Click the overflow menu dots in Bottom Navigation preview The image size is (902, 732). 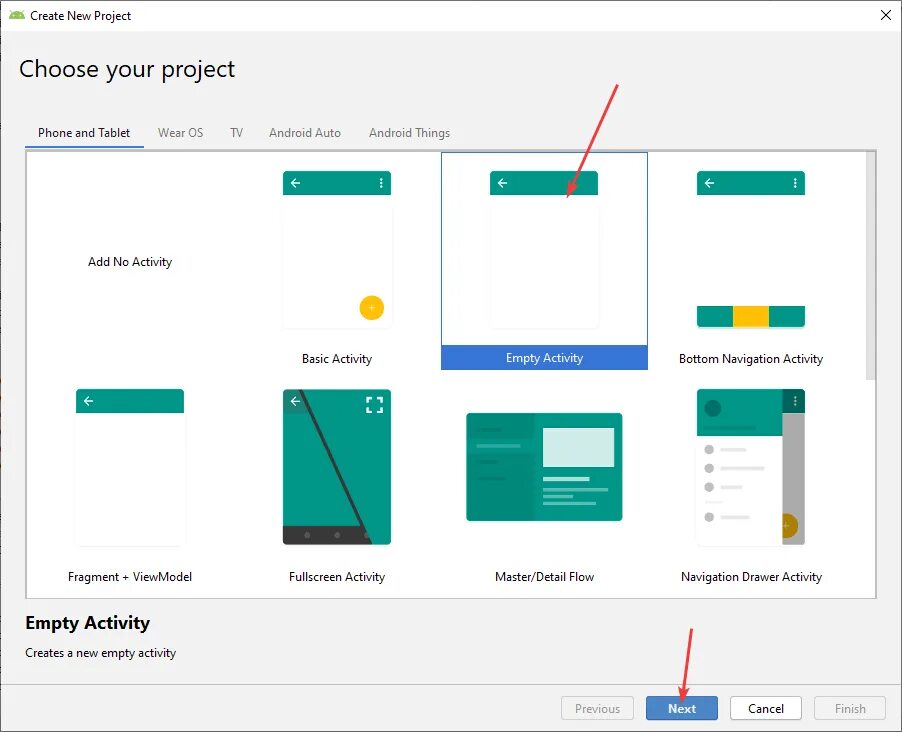coord(796,182)
